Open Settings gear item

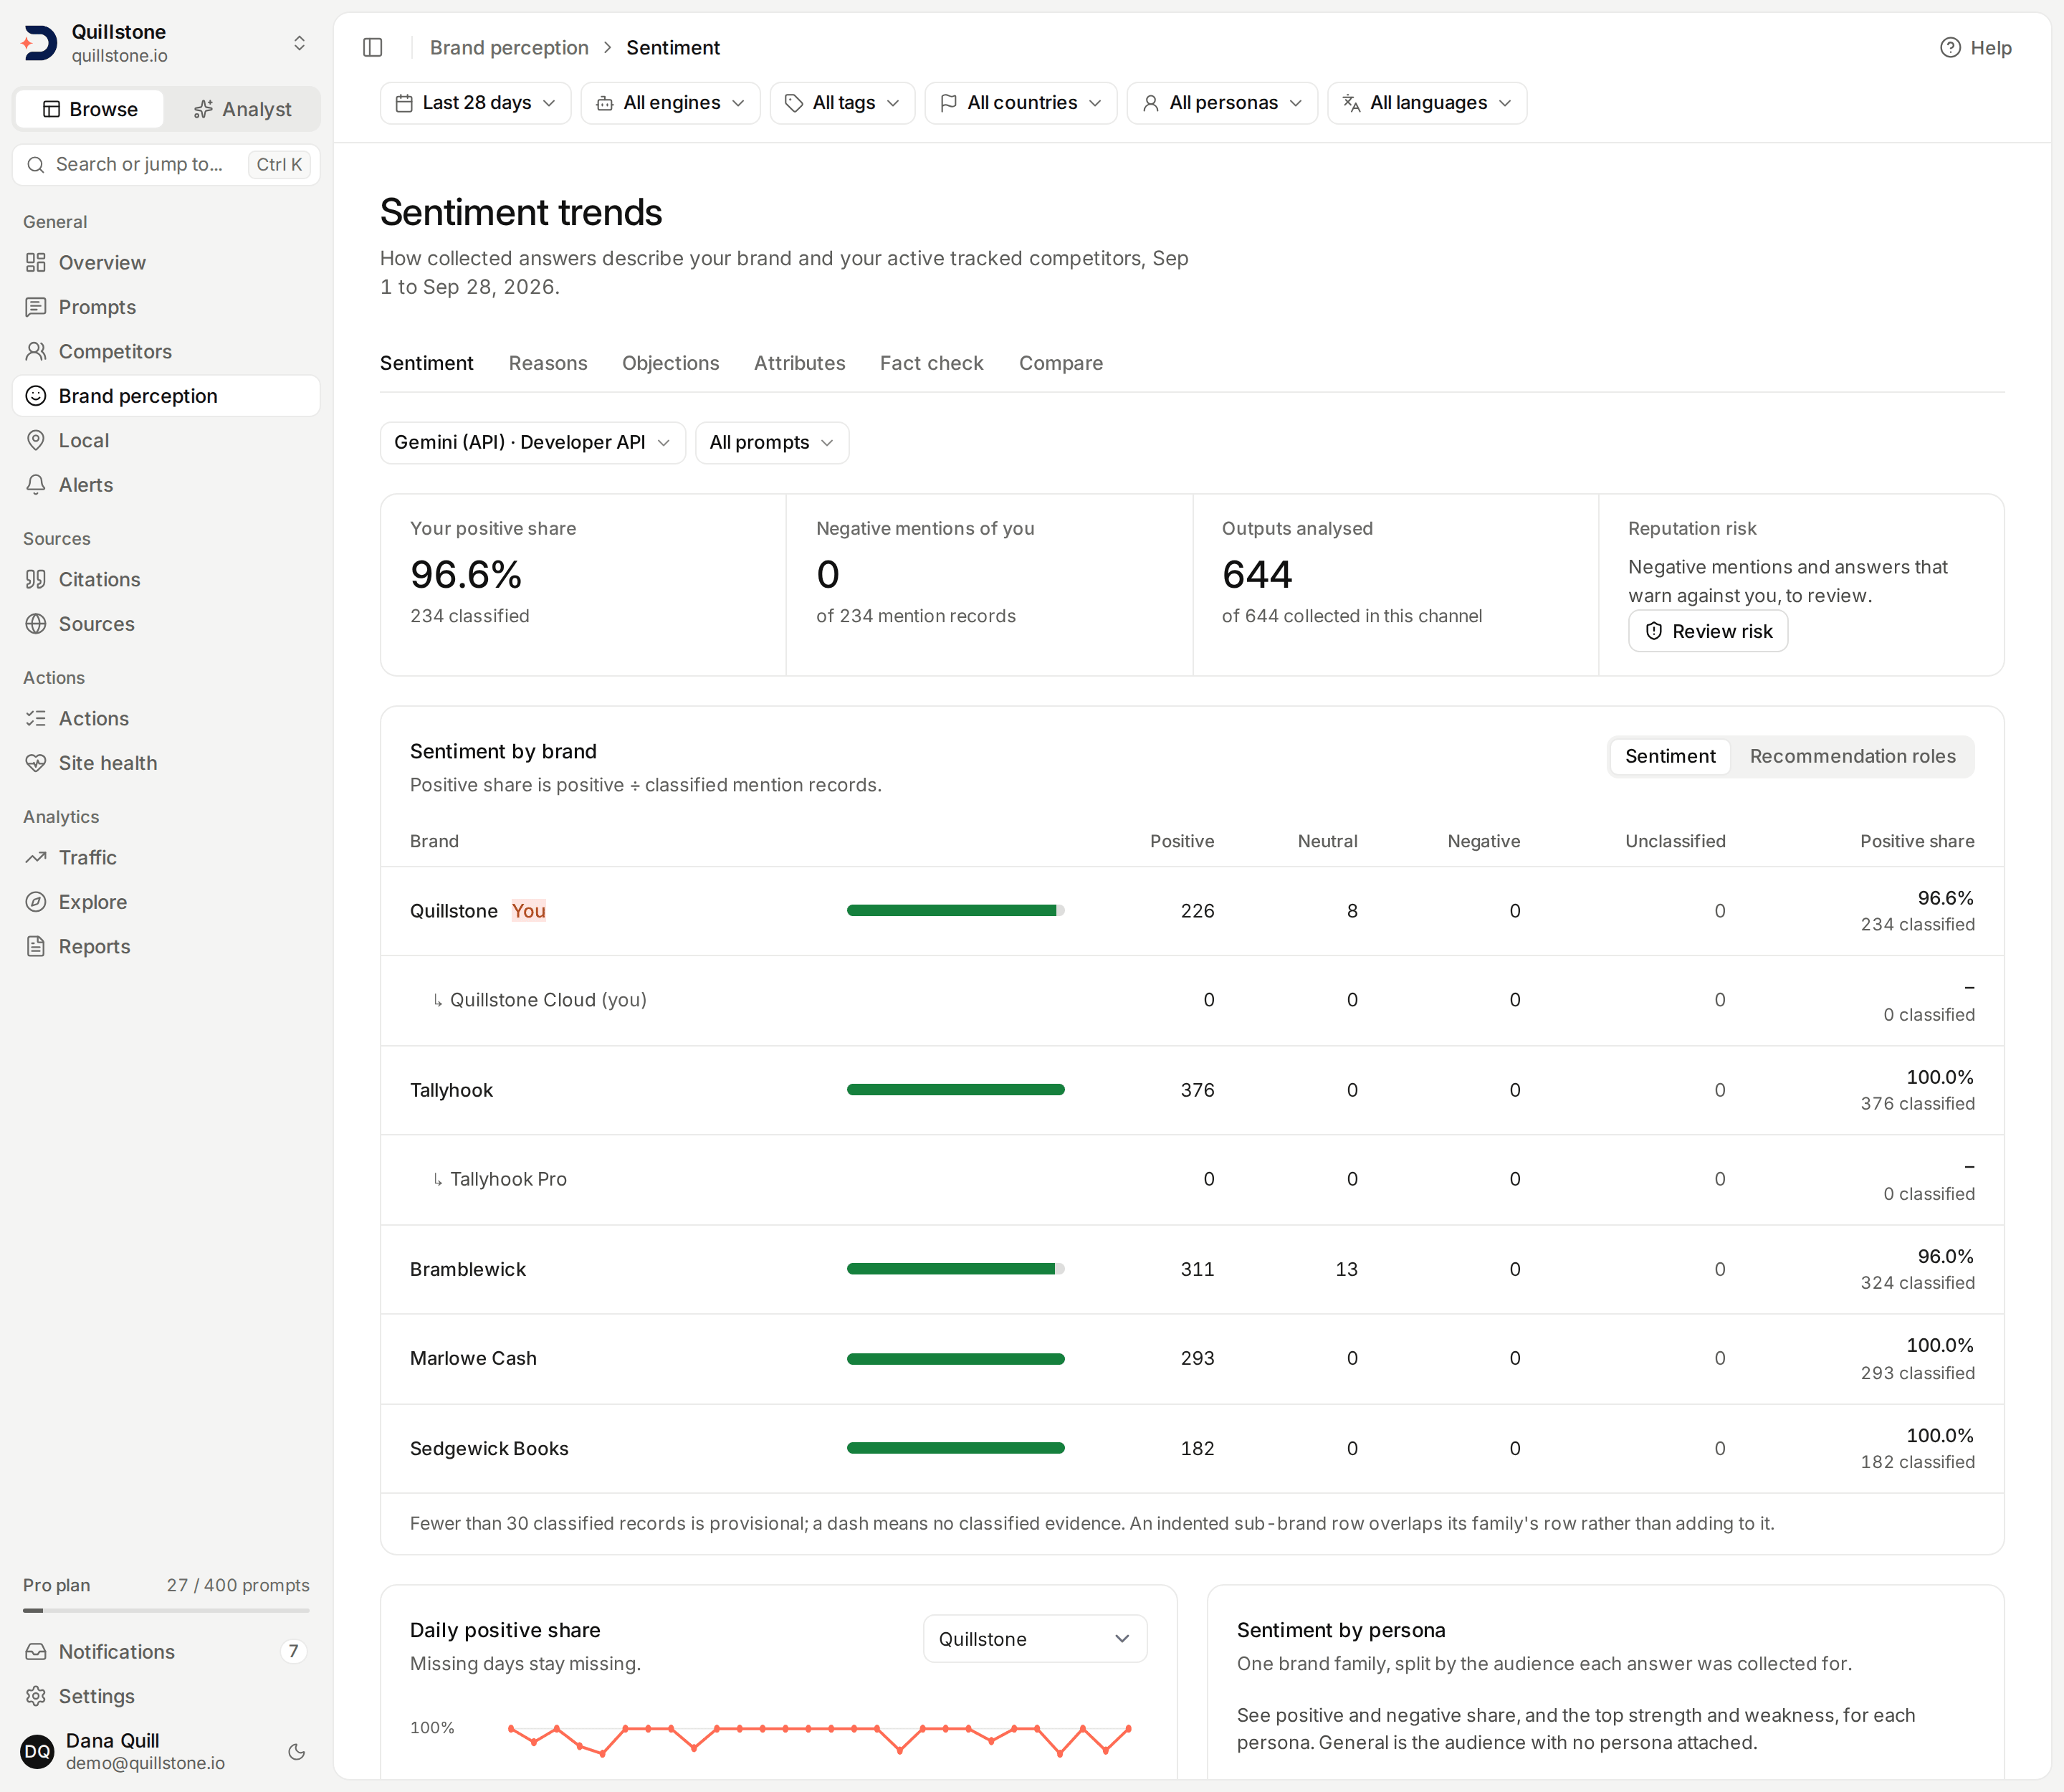166,1695
